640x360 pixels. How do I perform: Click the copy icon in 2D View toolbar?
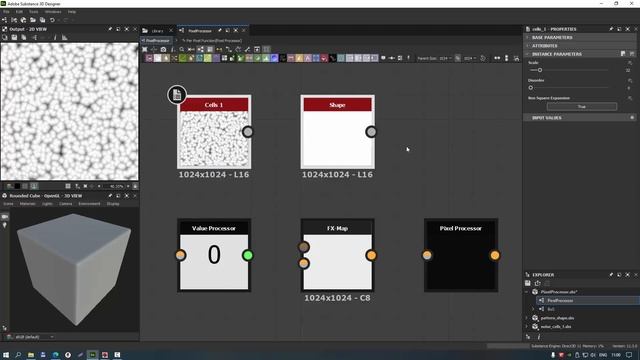pos(24,38)
